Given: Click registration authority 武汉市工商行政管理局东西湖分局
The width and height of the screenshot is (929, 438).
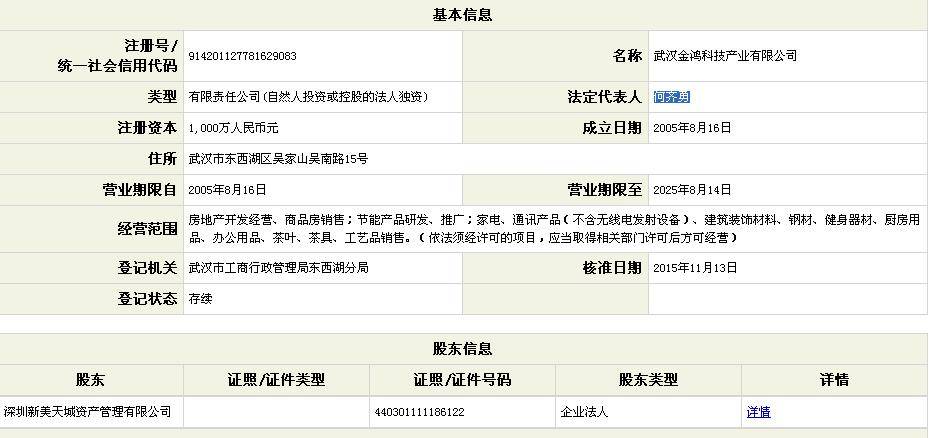Looking at the screenshot, I should (278, 268).
